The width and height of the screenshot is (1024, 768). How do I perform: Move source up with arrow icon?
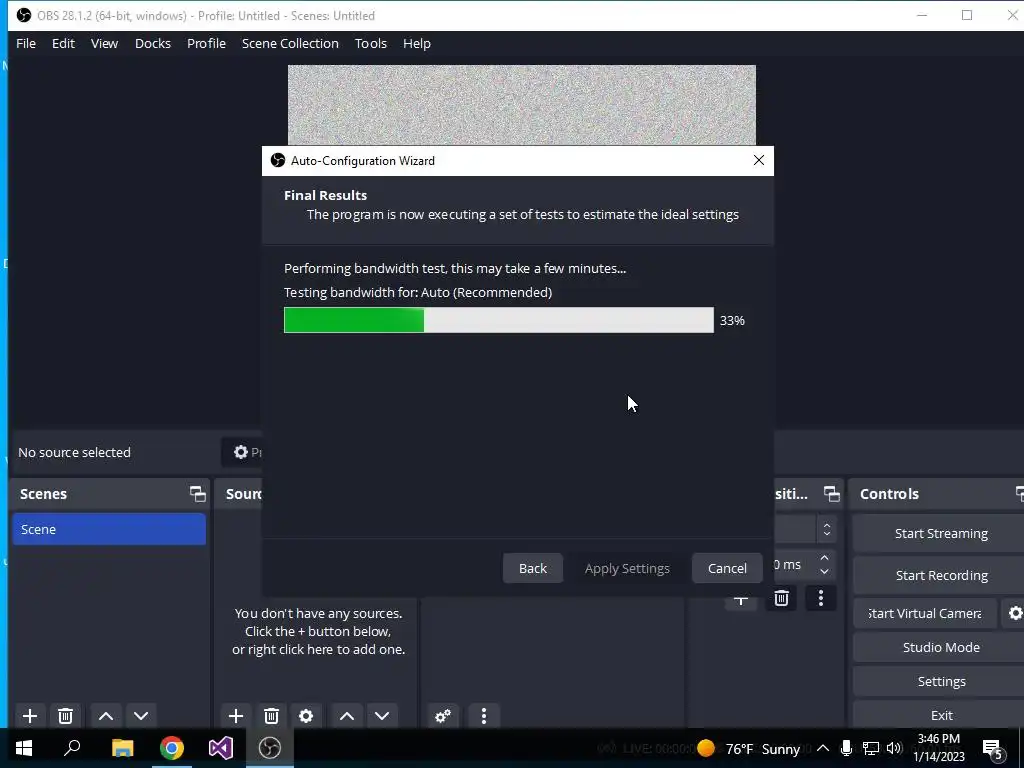347,716
